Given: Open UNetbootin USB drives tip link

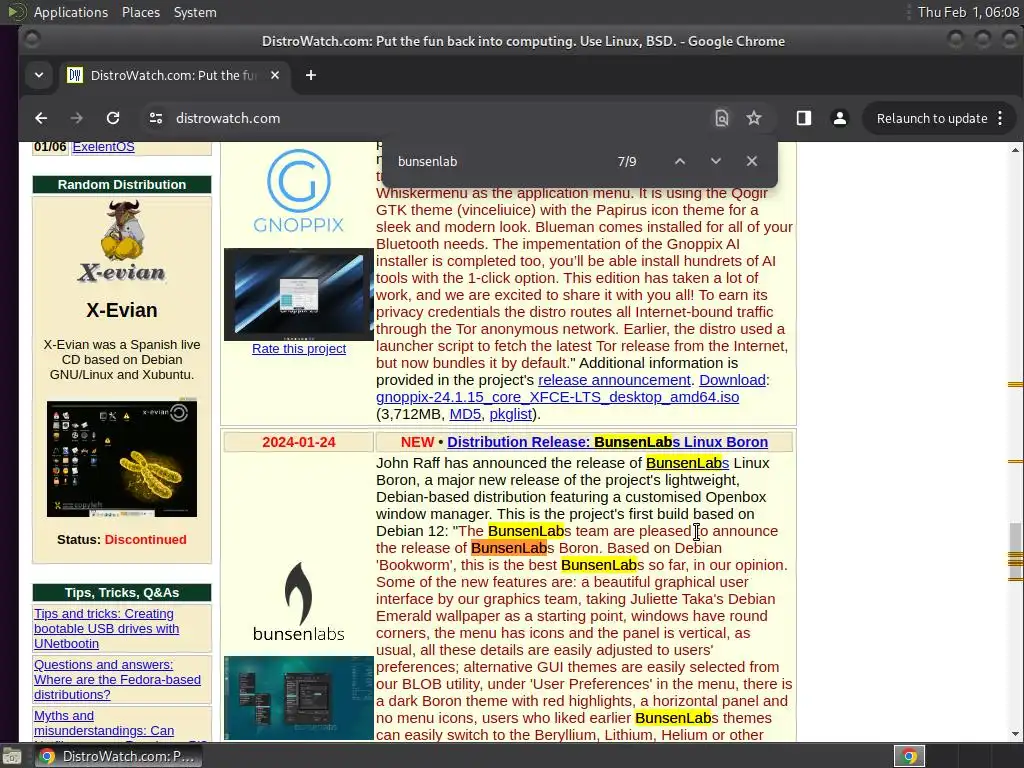Looking at the screenshot, I should (x=106, y=628).
